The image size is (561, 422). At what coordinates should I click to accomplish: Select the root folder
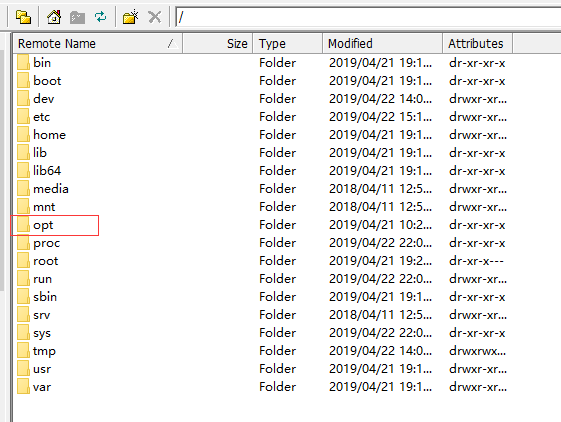pos(46,261)
